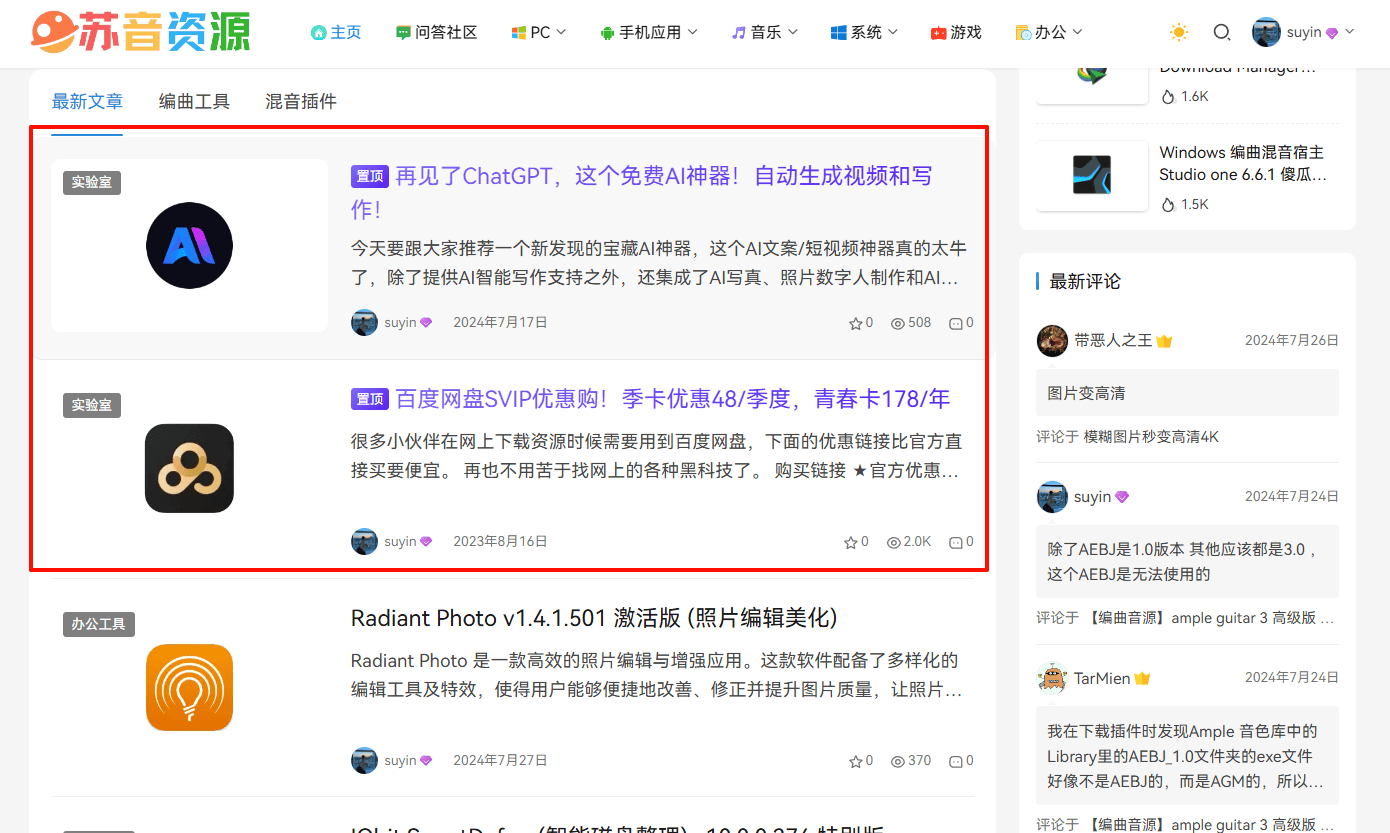Image resolution: width=1390 pixels, height=833 pixels.
Task: Click TarMien commenter avatar
Action: [1052, 678]
